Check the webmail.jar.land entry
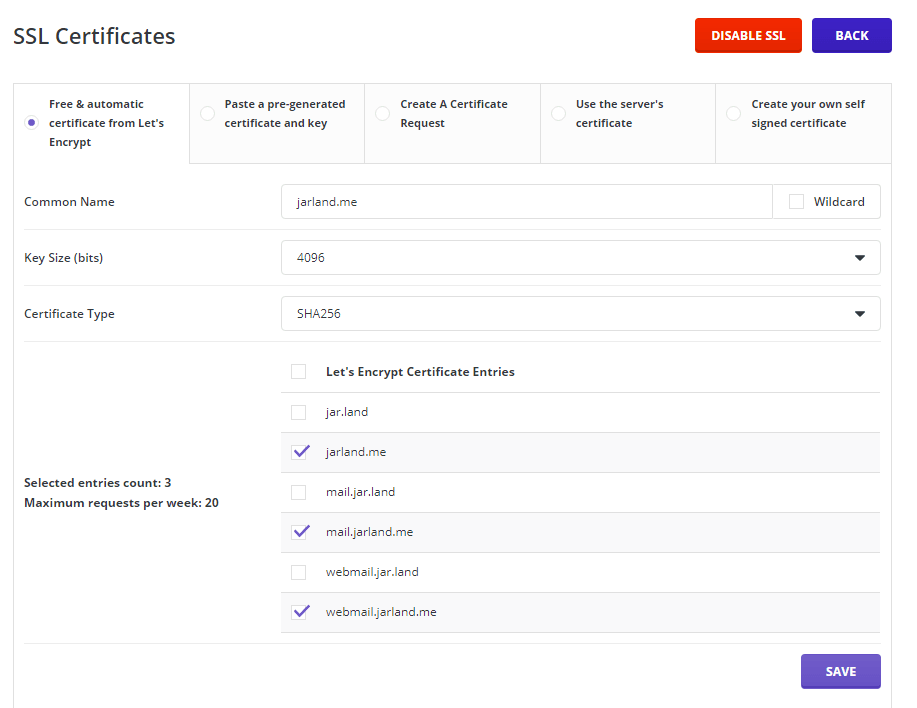The height and width of the screenshot is (708, 917). point(299,572)
